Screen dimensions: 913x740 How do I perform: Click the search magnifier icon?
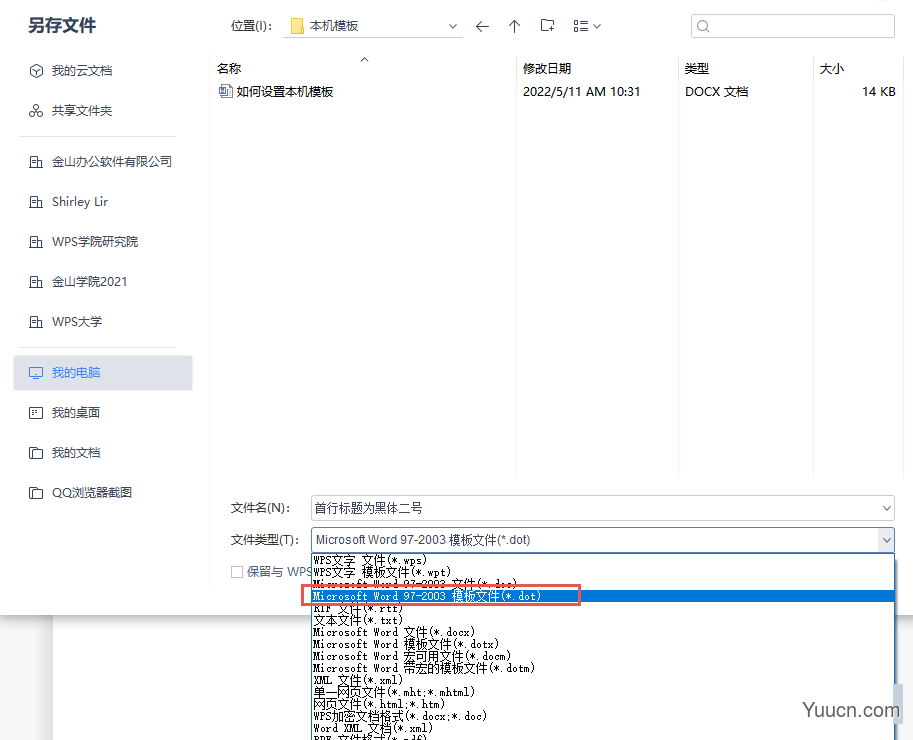(703, 26)
